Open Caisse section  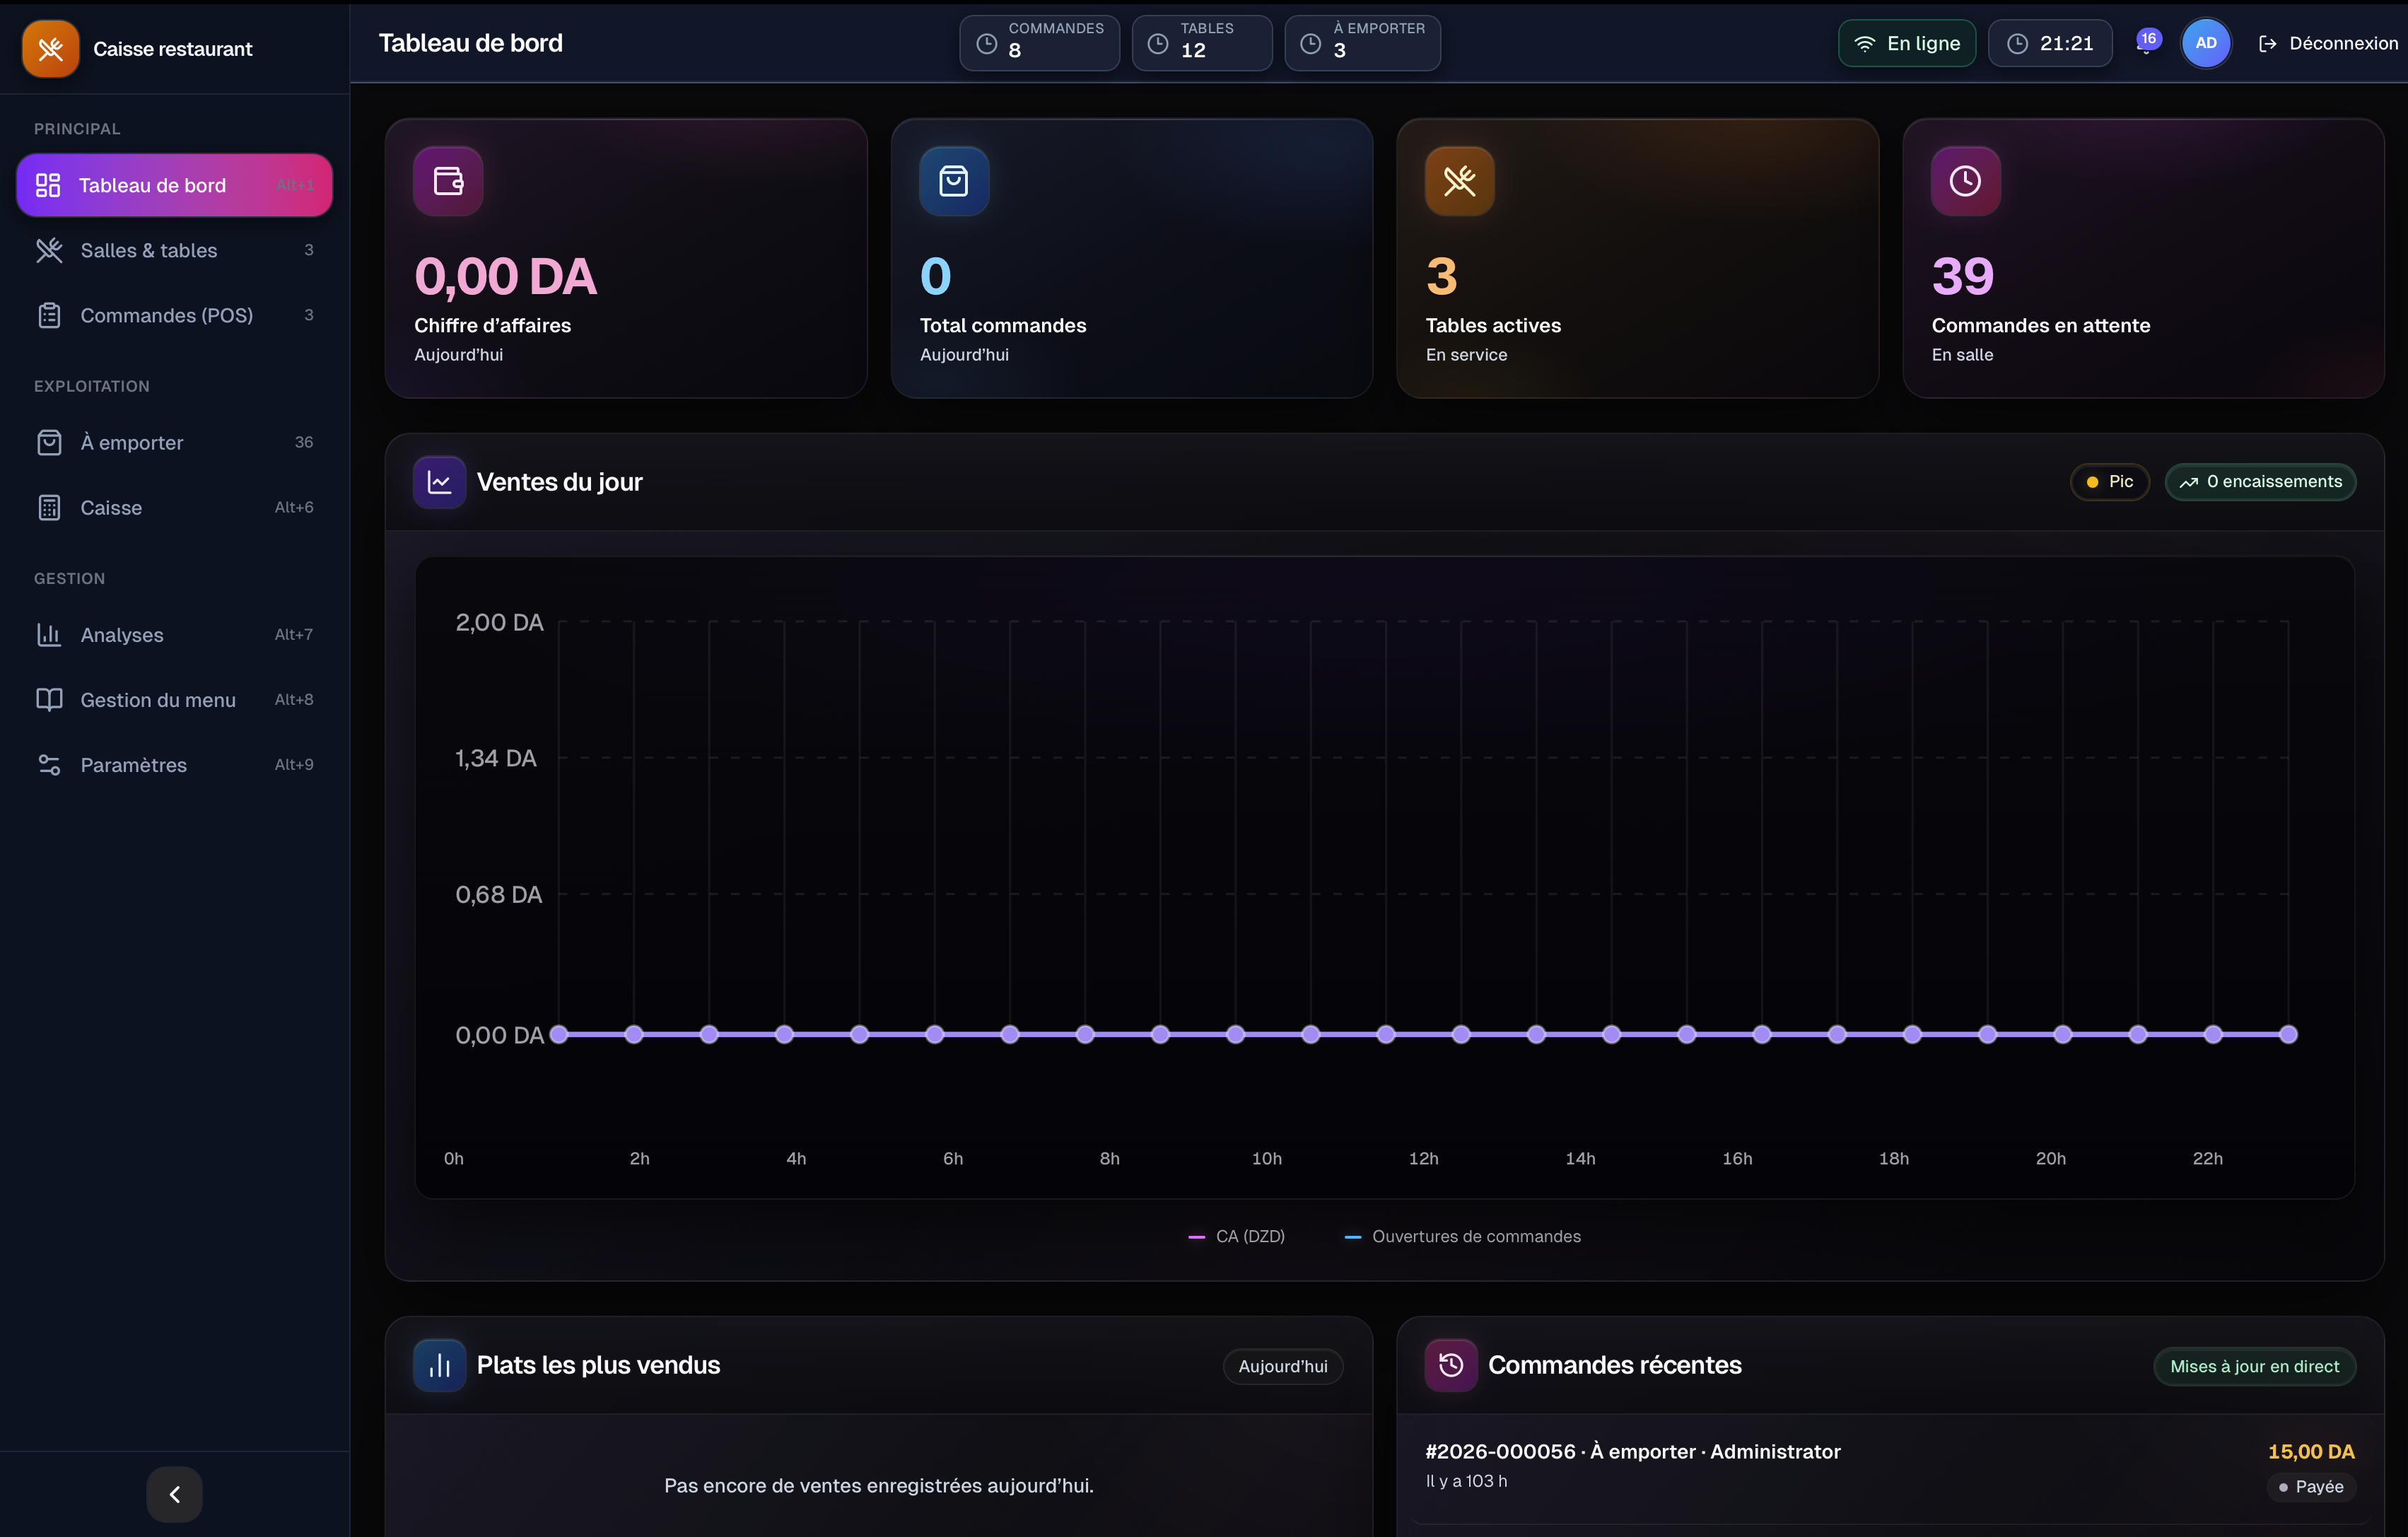pyautogui.click(x=174, y=507)
